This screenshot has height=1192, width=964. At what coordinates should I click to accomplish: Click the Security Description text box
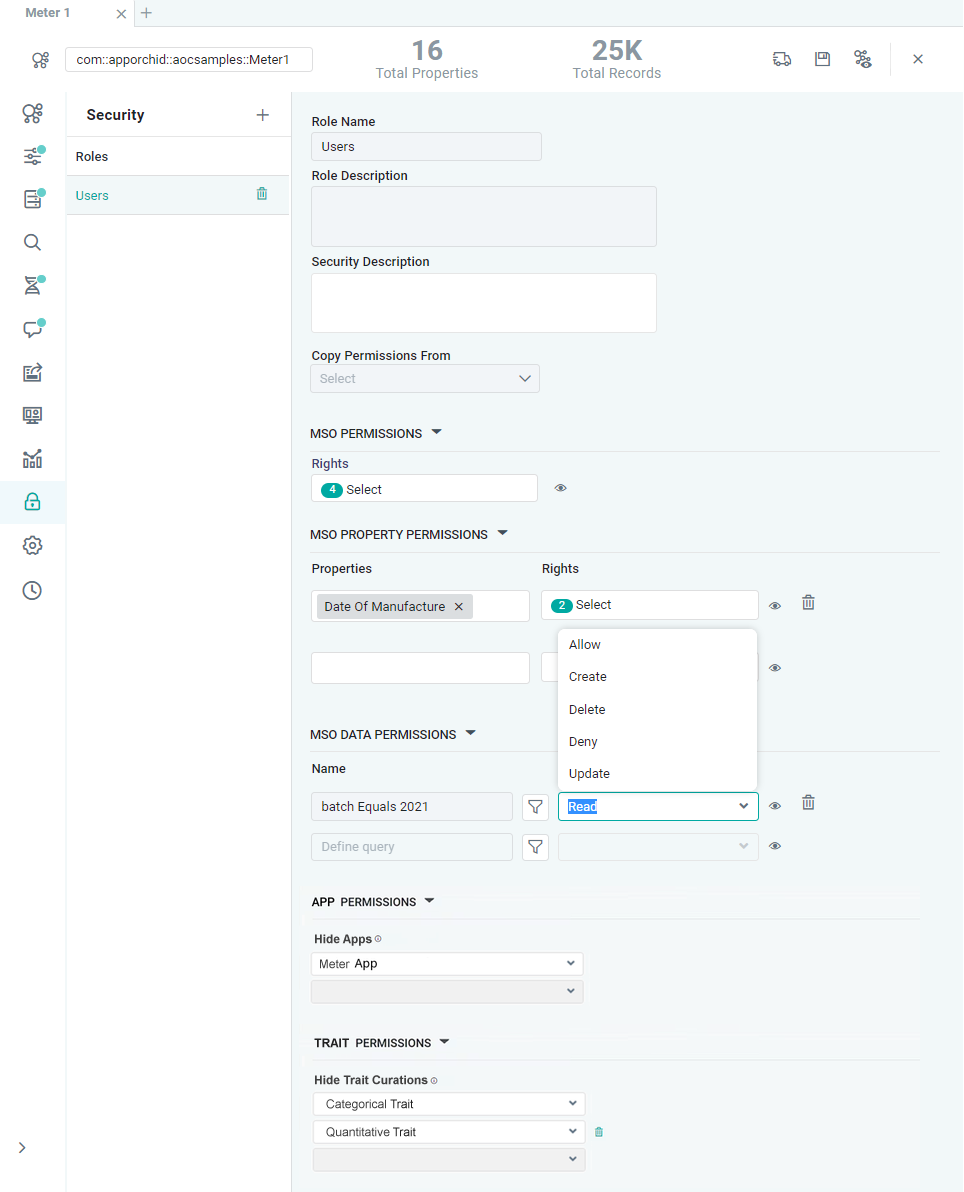(484, 303)
